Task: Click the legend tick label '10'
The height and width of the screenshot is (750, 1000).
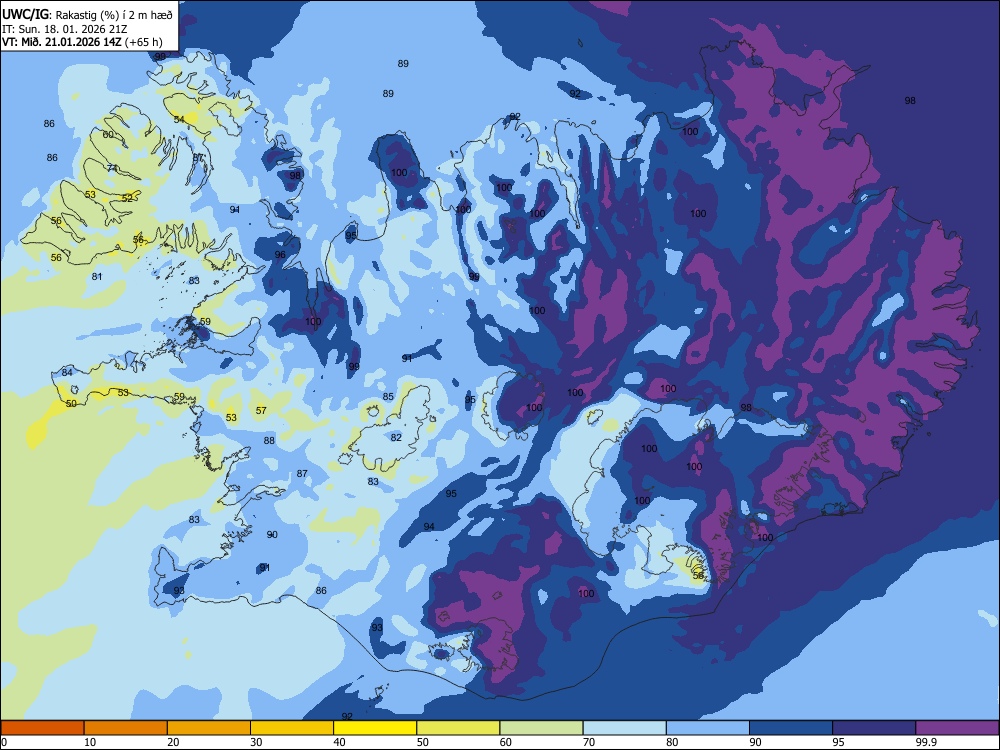Action: pos(90,742)
